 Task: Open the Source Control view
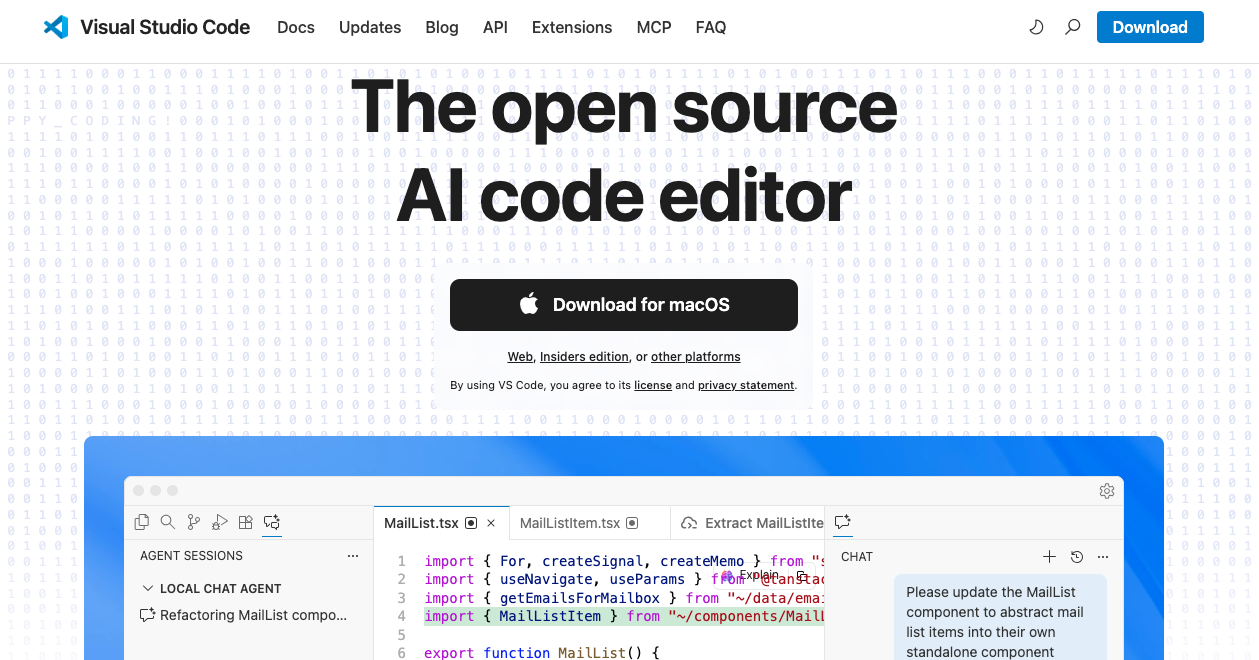[x=193, y=522]
